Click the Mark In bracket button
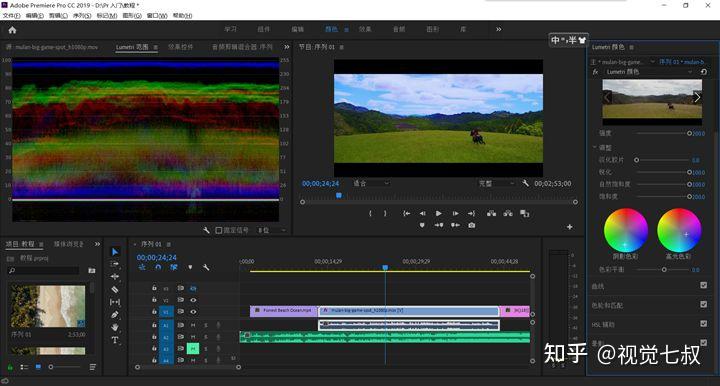This screenshot has width=720, height=386. pos(370,213)
